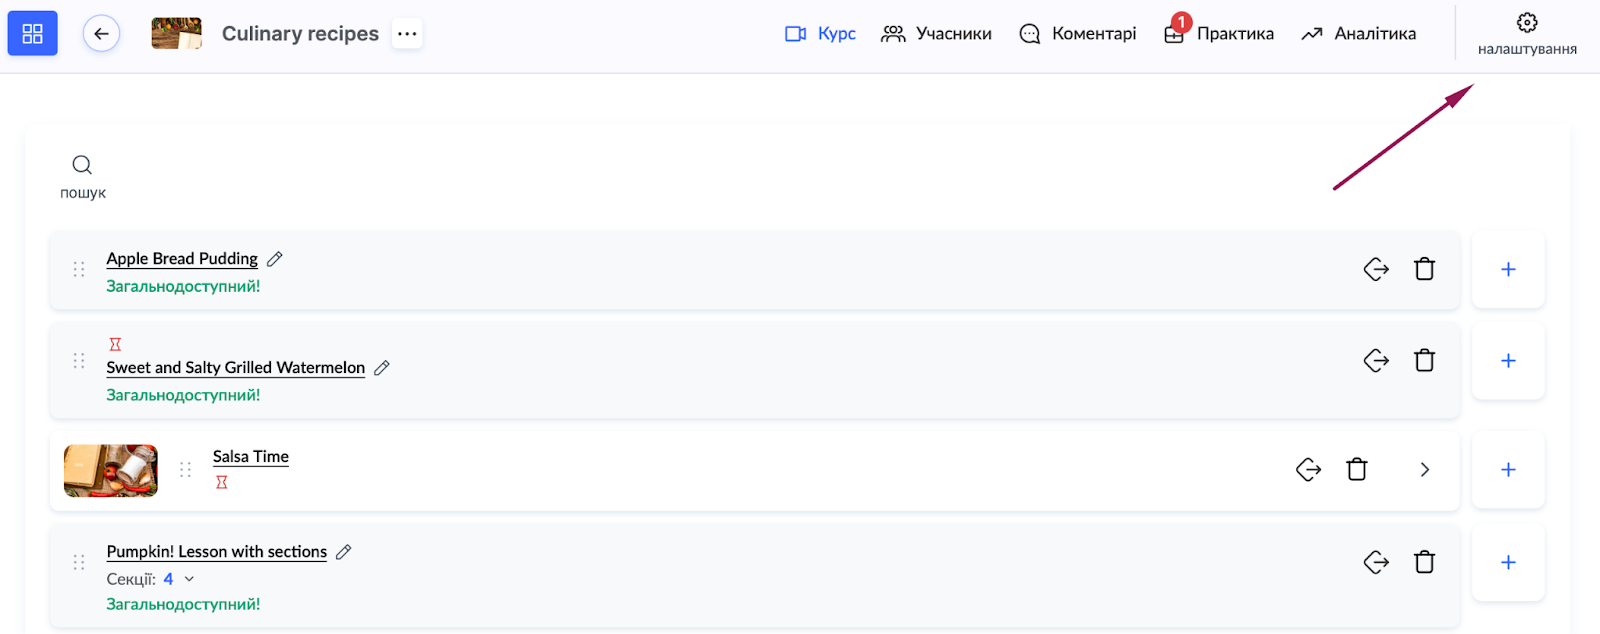
Task: Move the Sweet and Salty Grilled Watermelon lesson
Action: [x=1376, y=360]
